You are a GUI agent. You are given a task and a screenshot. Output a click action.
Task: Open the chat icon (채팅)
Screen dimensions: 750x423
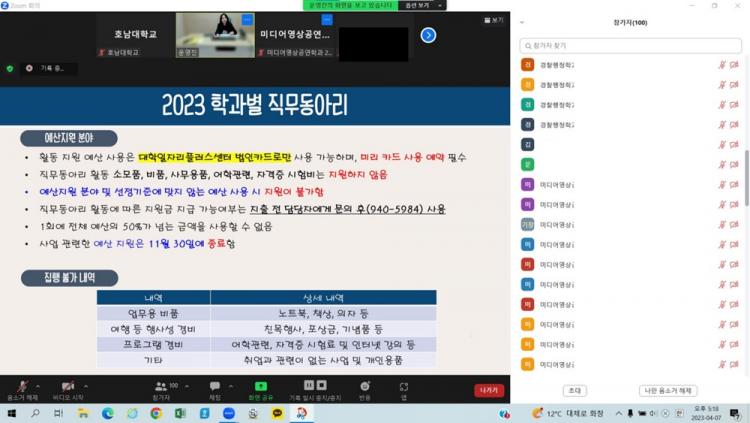tap(214, 386)
